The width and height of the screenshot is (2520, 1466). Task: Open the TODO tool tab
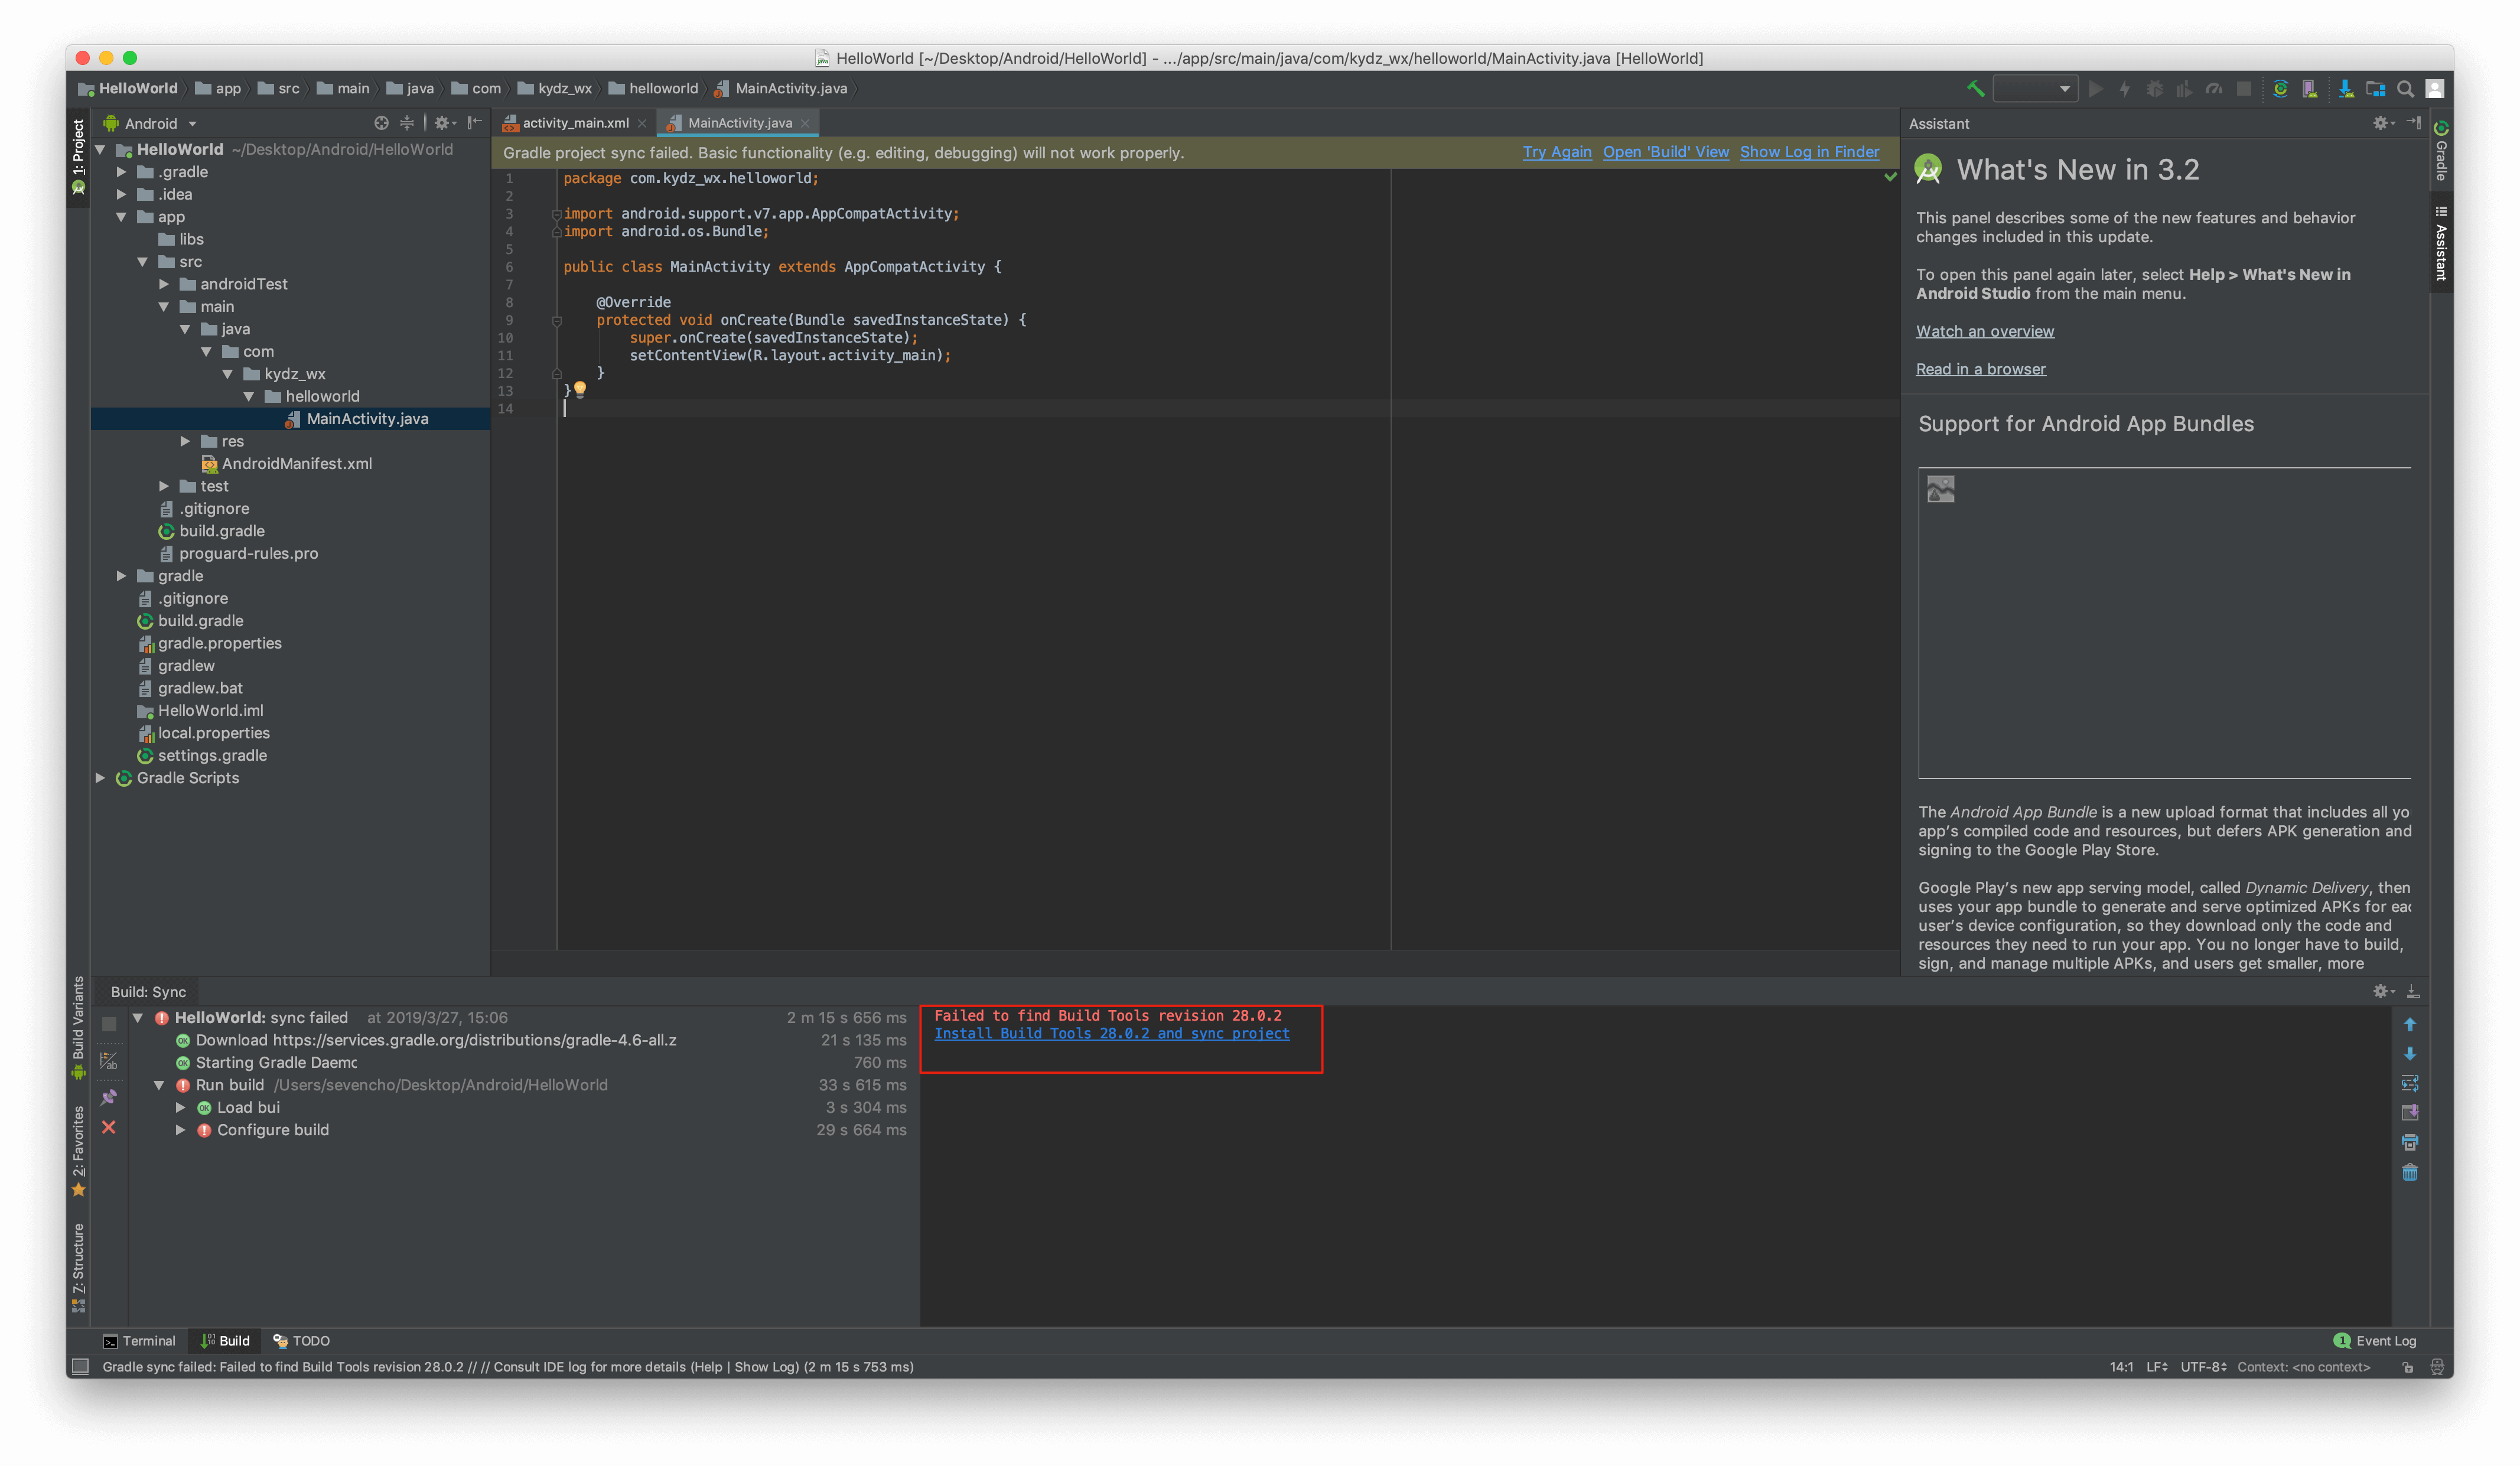(x=301, y=1341)
